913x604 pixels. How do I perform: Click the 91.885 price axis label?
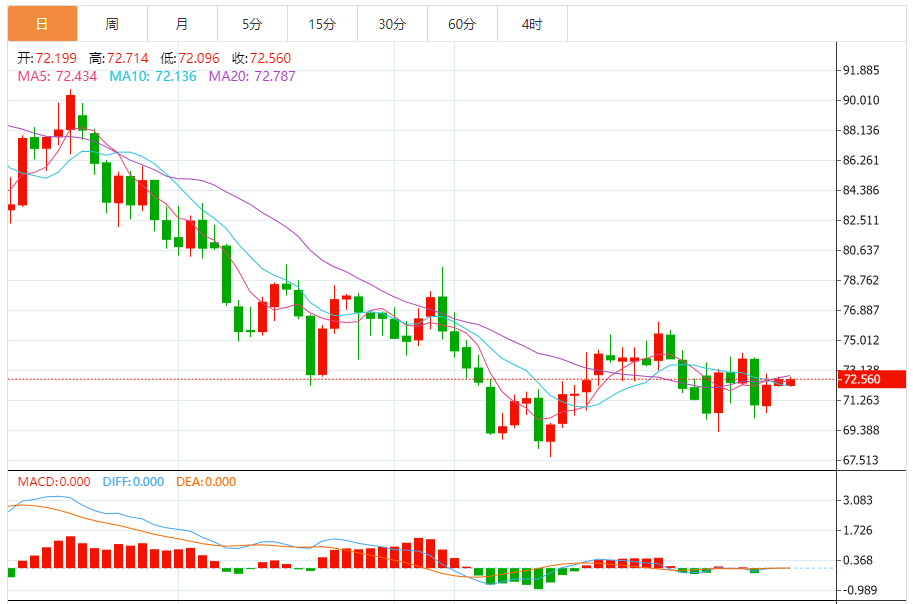point(861,70)
